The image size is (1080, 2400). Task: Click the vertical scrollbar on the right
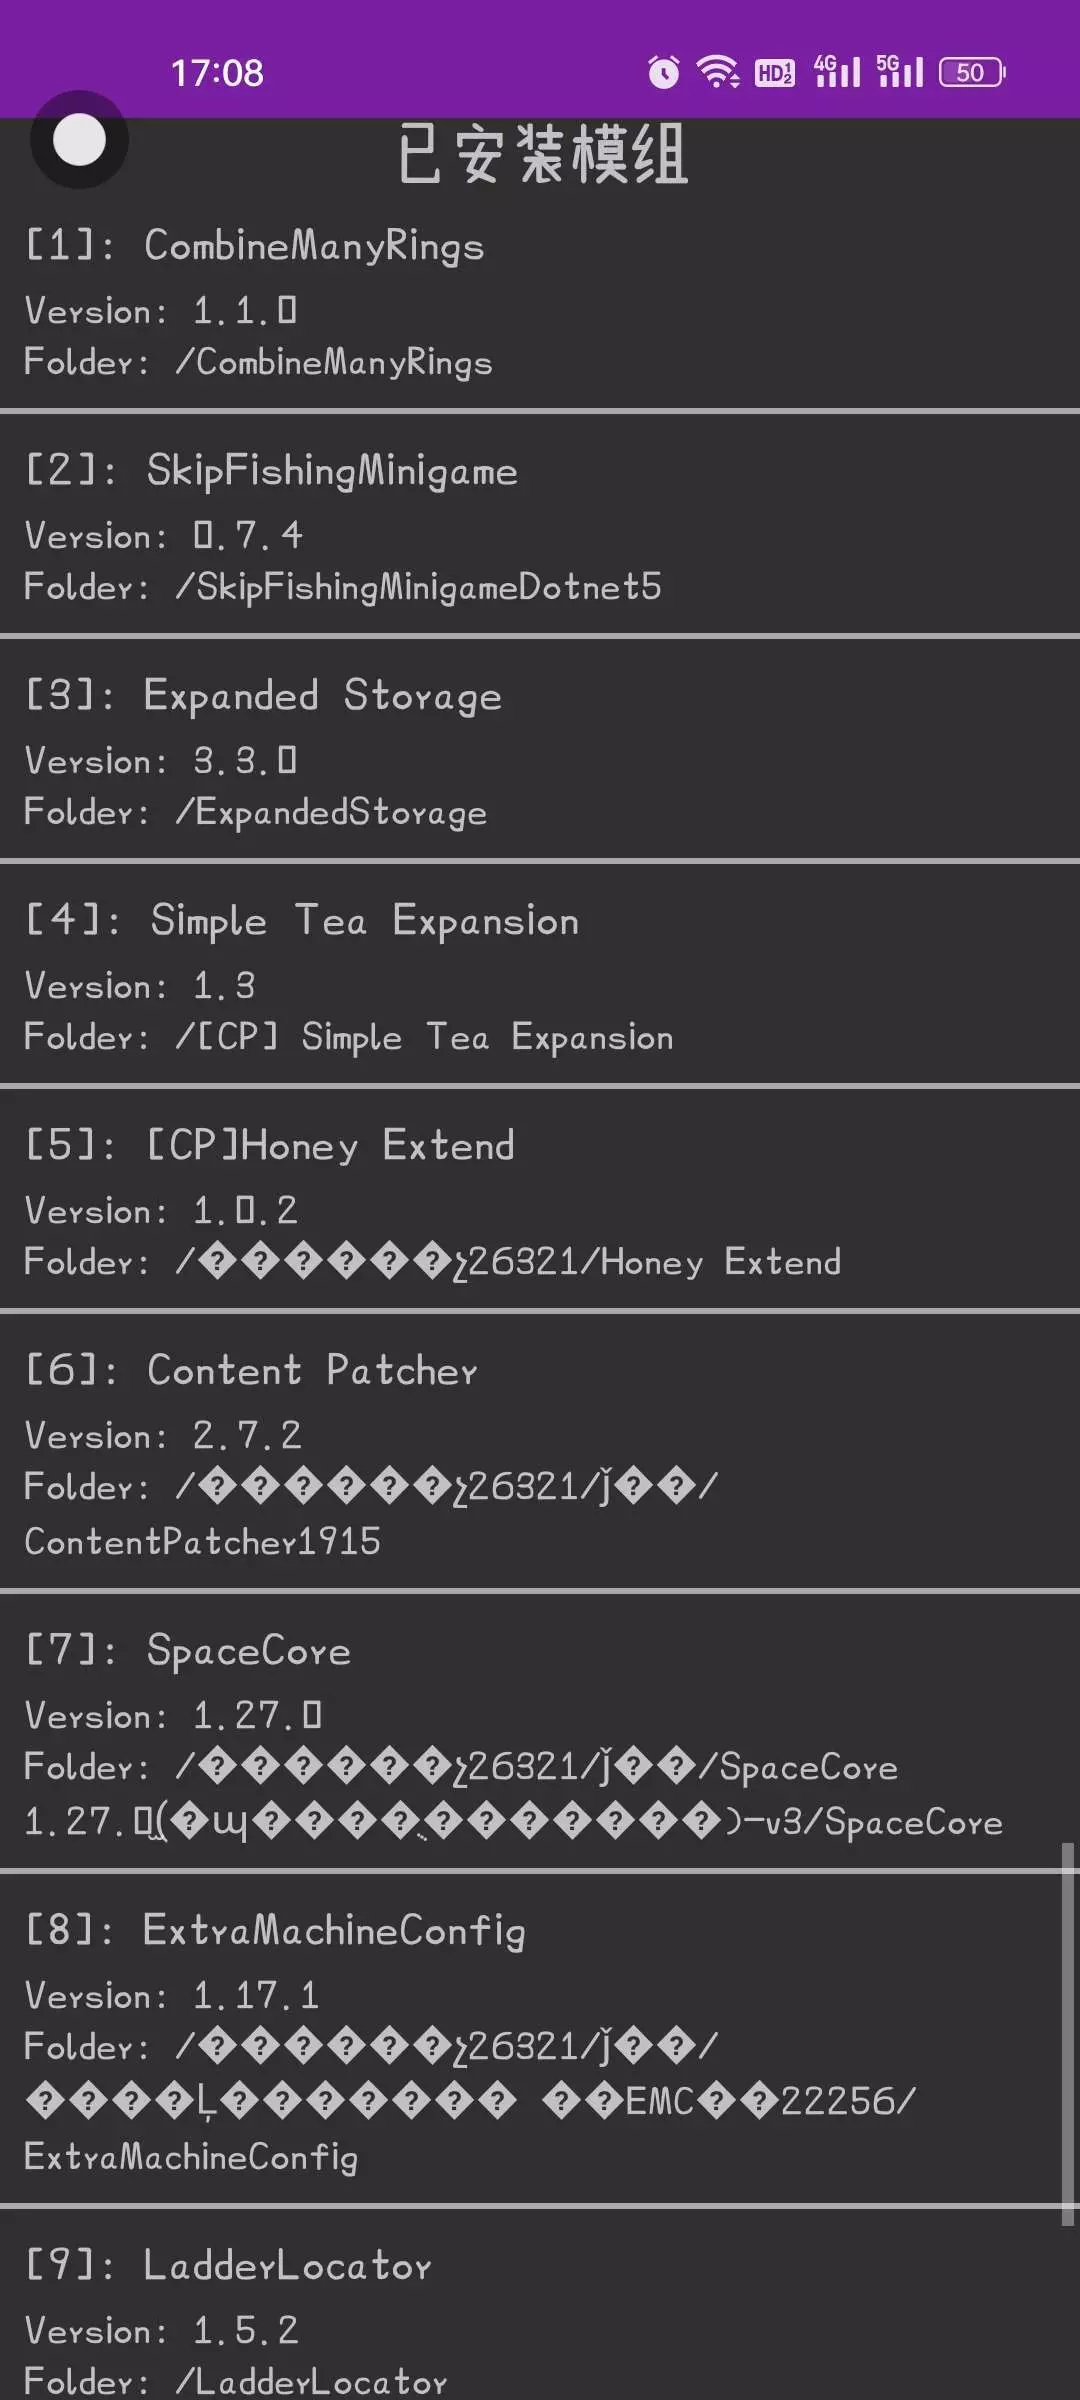1068,2035
